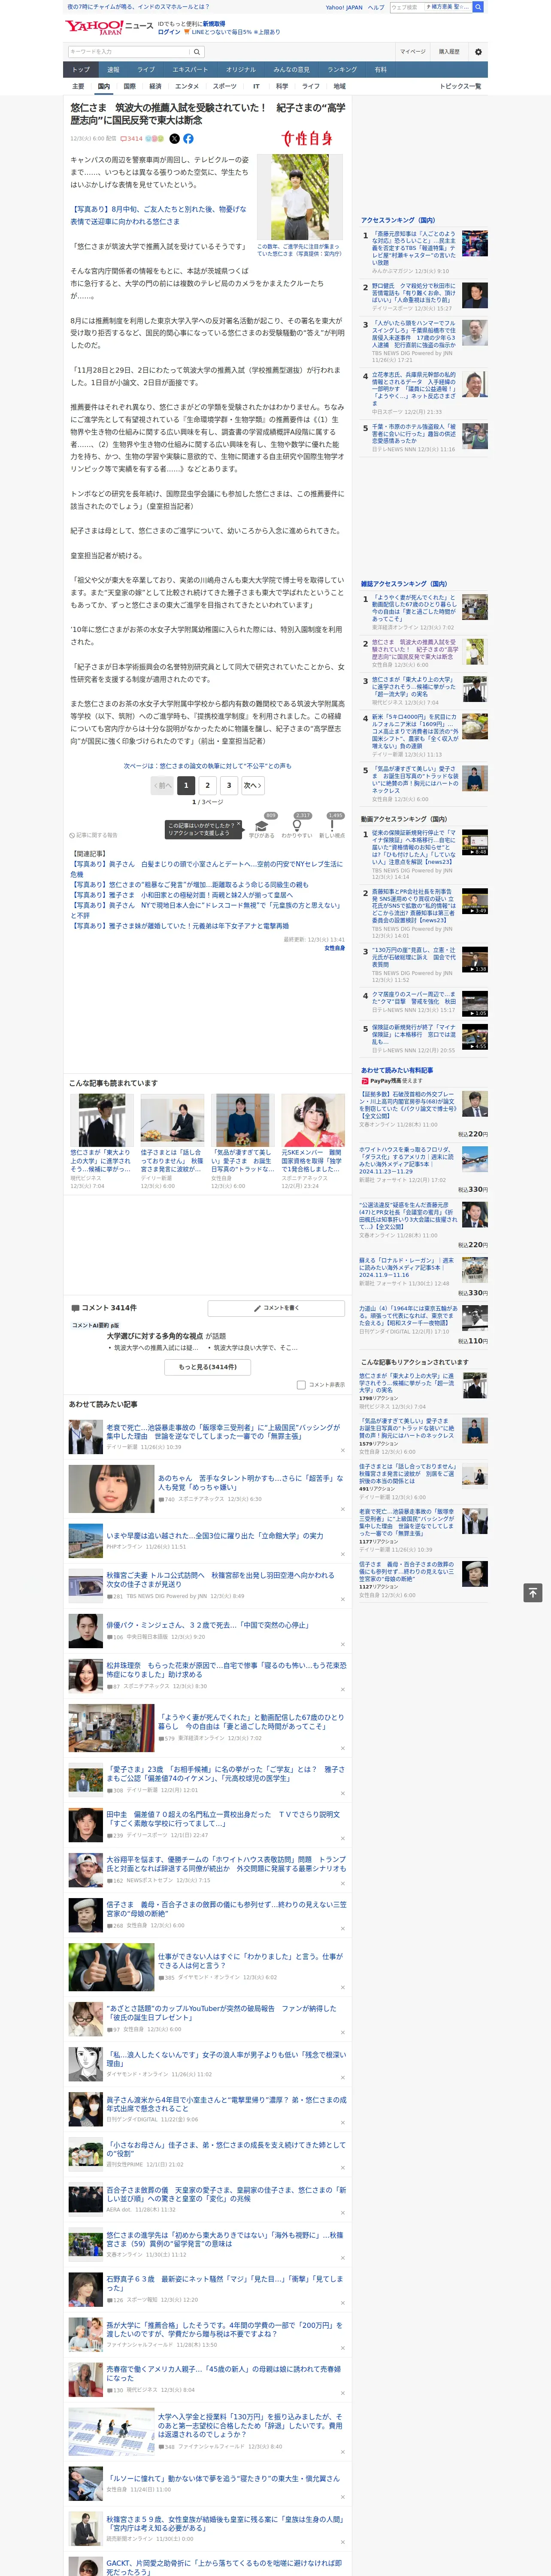Viewport: 551px width, 2576px height.
Task: Open 次ページは 悠仁さまの論文 link
Action: [x=208, y=766]
